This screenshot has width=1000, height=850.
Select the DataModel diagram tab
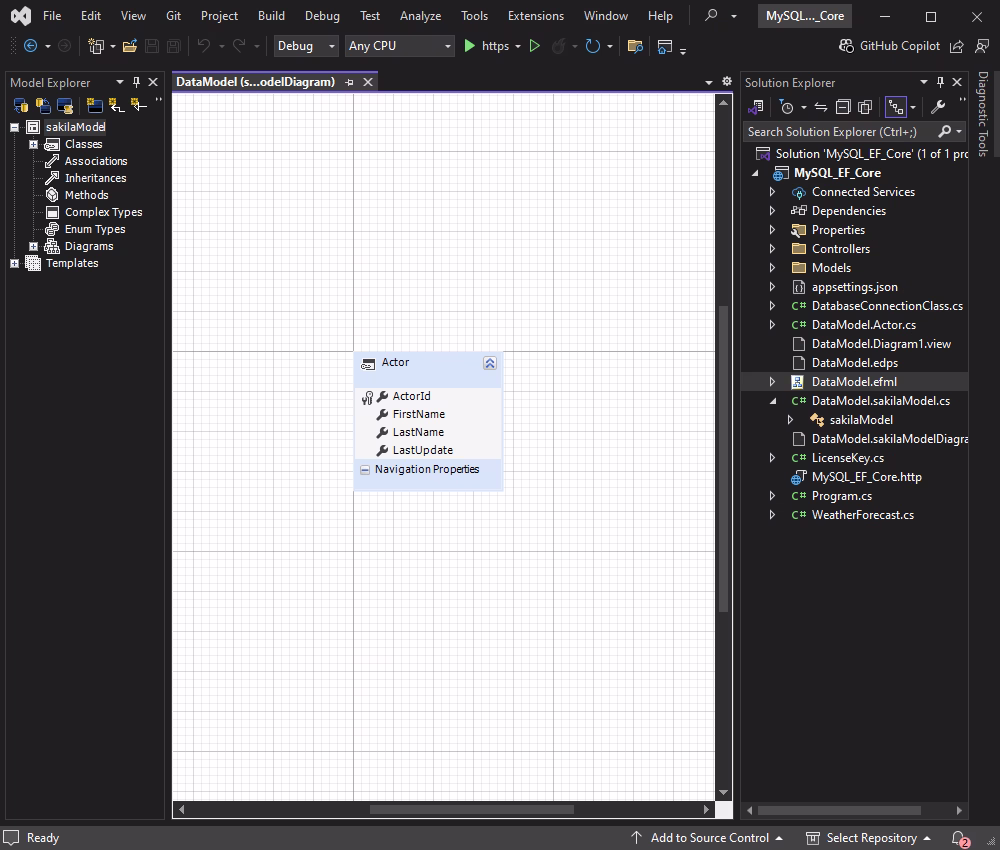coord(256,82)
